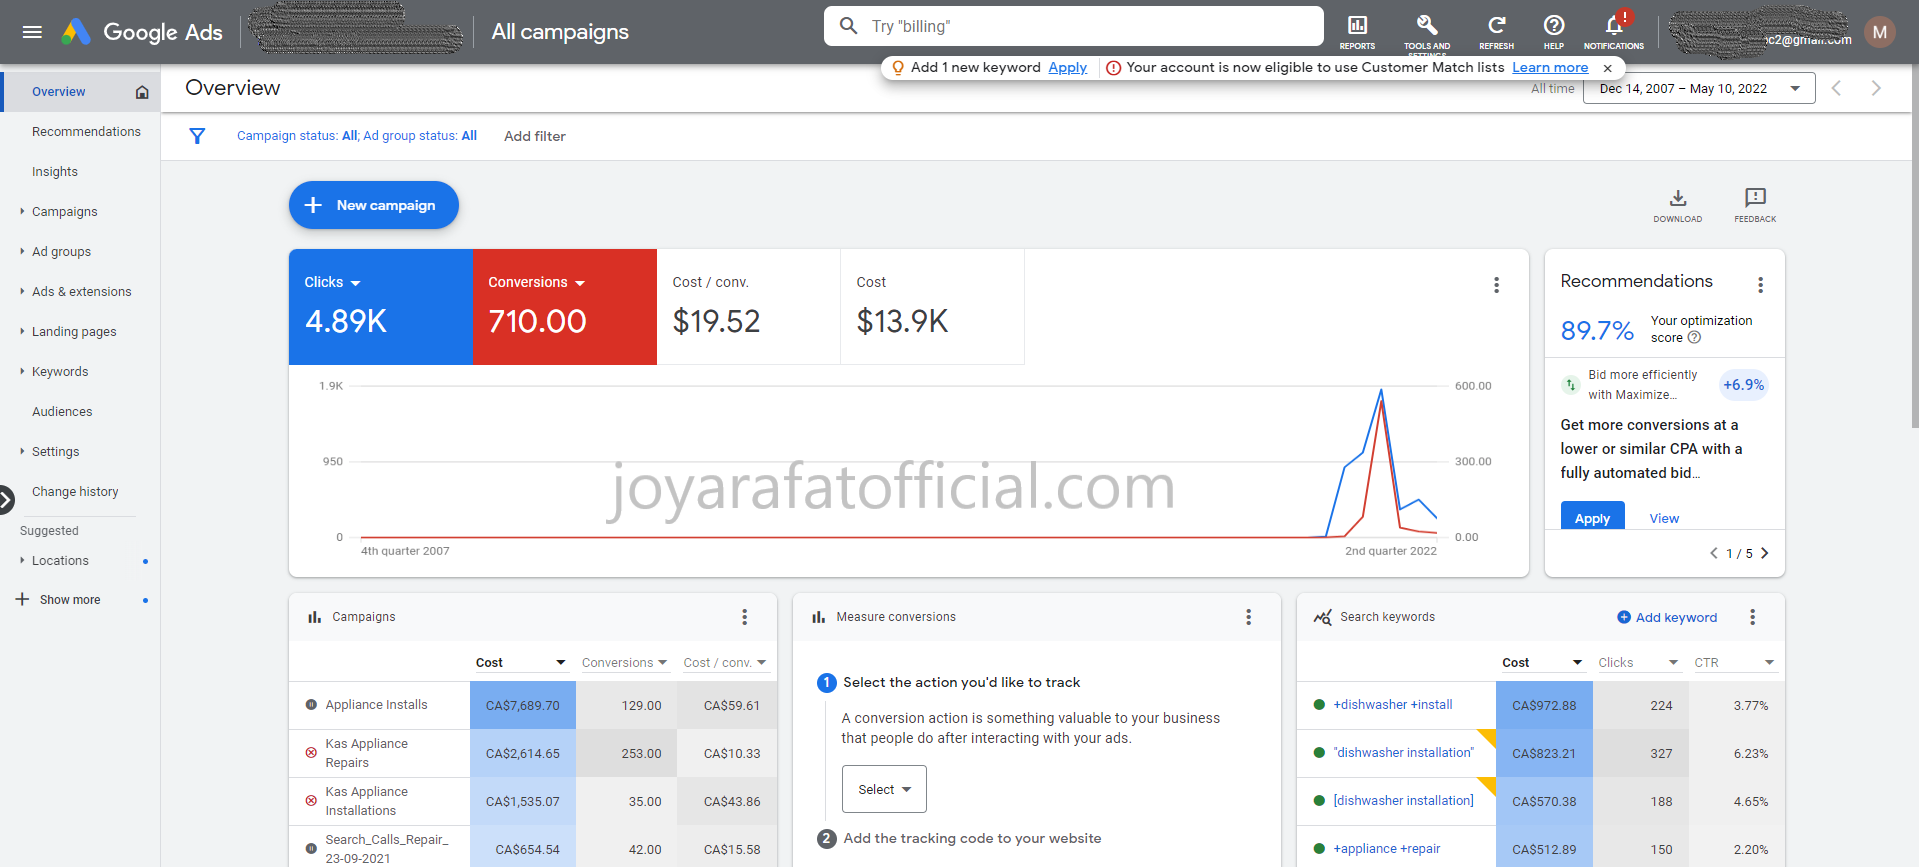Expand the collapsed side panel arrow
The image size is (1919, 867).
pyautogui.click(x=6, y=499)
